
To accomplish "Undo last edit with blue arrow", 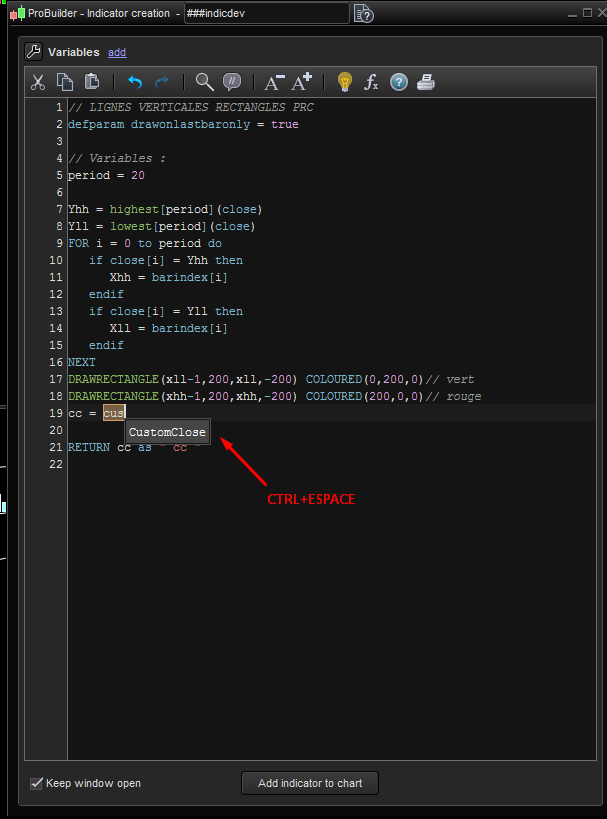I will pyautogui.click(x=135, y=82).
